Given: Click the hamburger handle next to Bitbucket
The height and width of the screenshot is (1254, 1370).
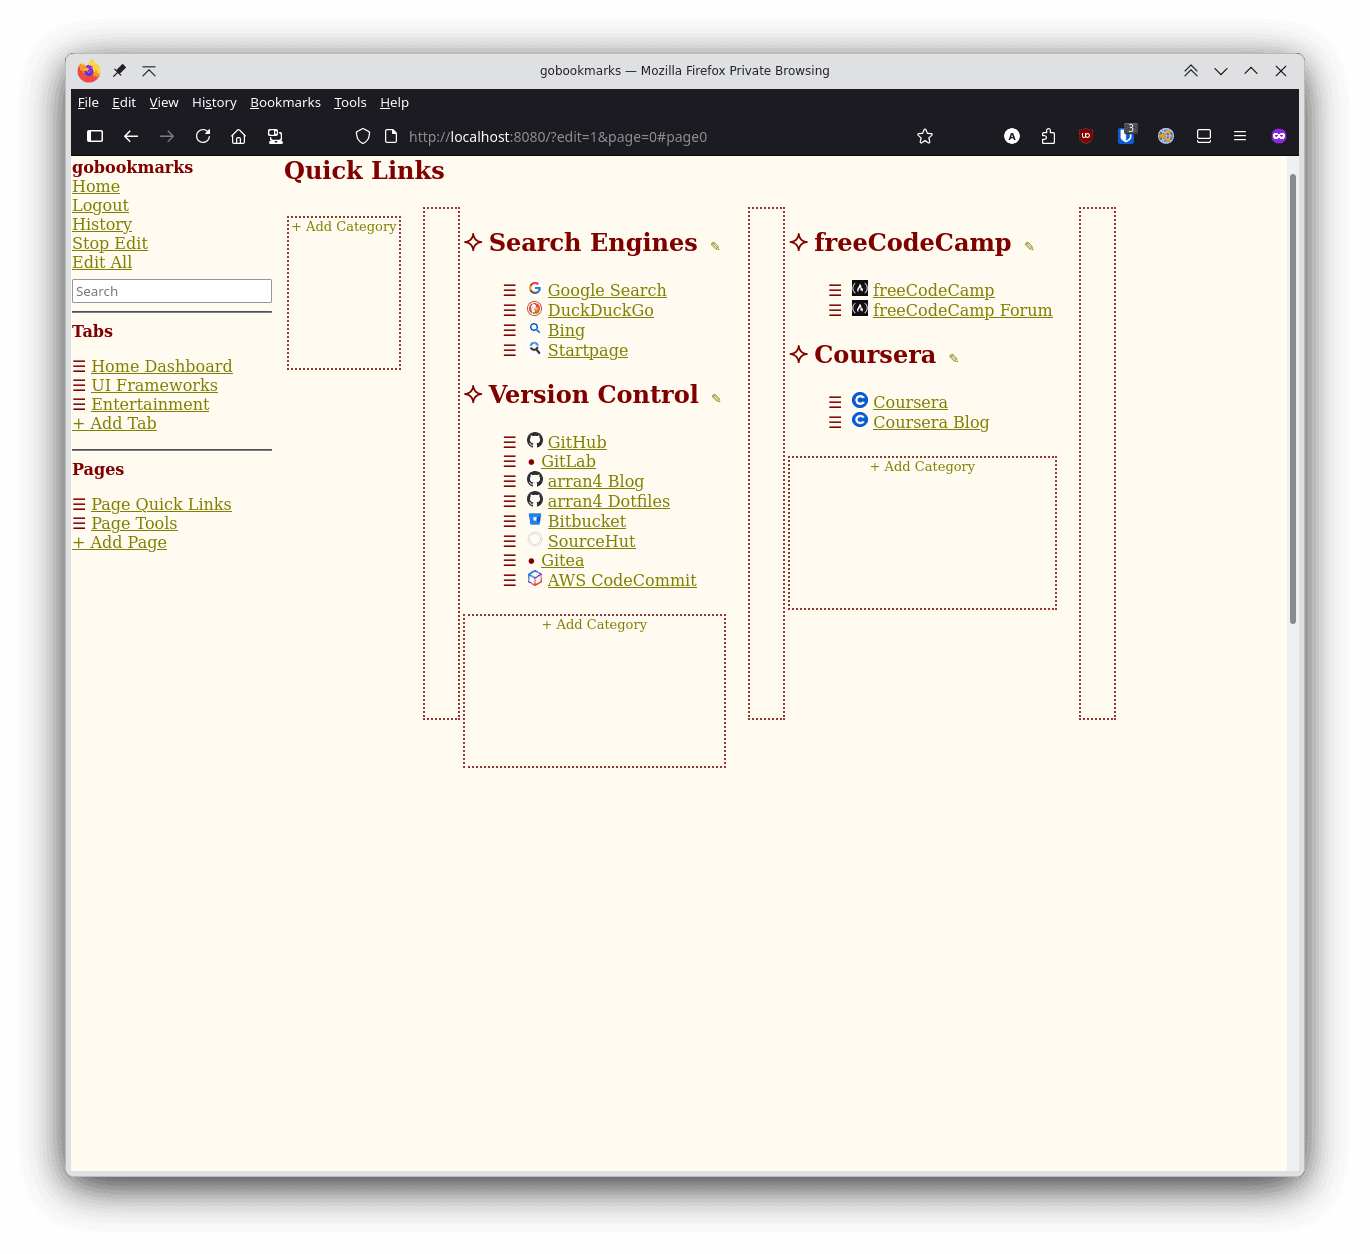Looking at the screenshot, I should pyautogui.click(x=510, y=522).
